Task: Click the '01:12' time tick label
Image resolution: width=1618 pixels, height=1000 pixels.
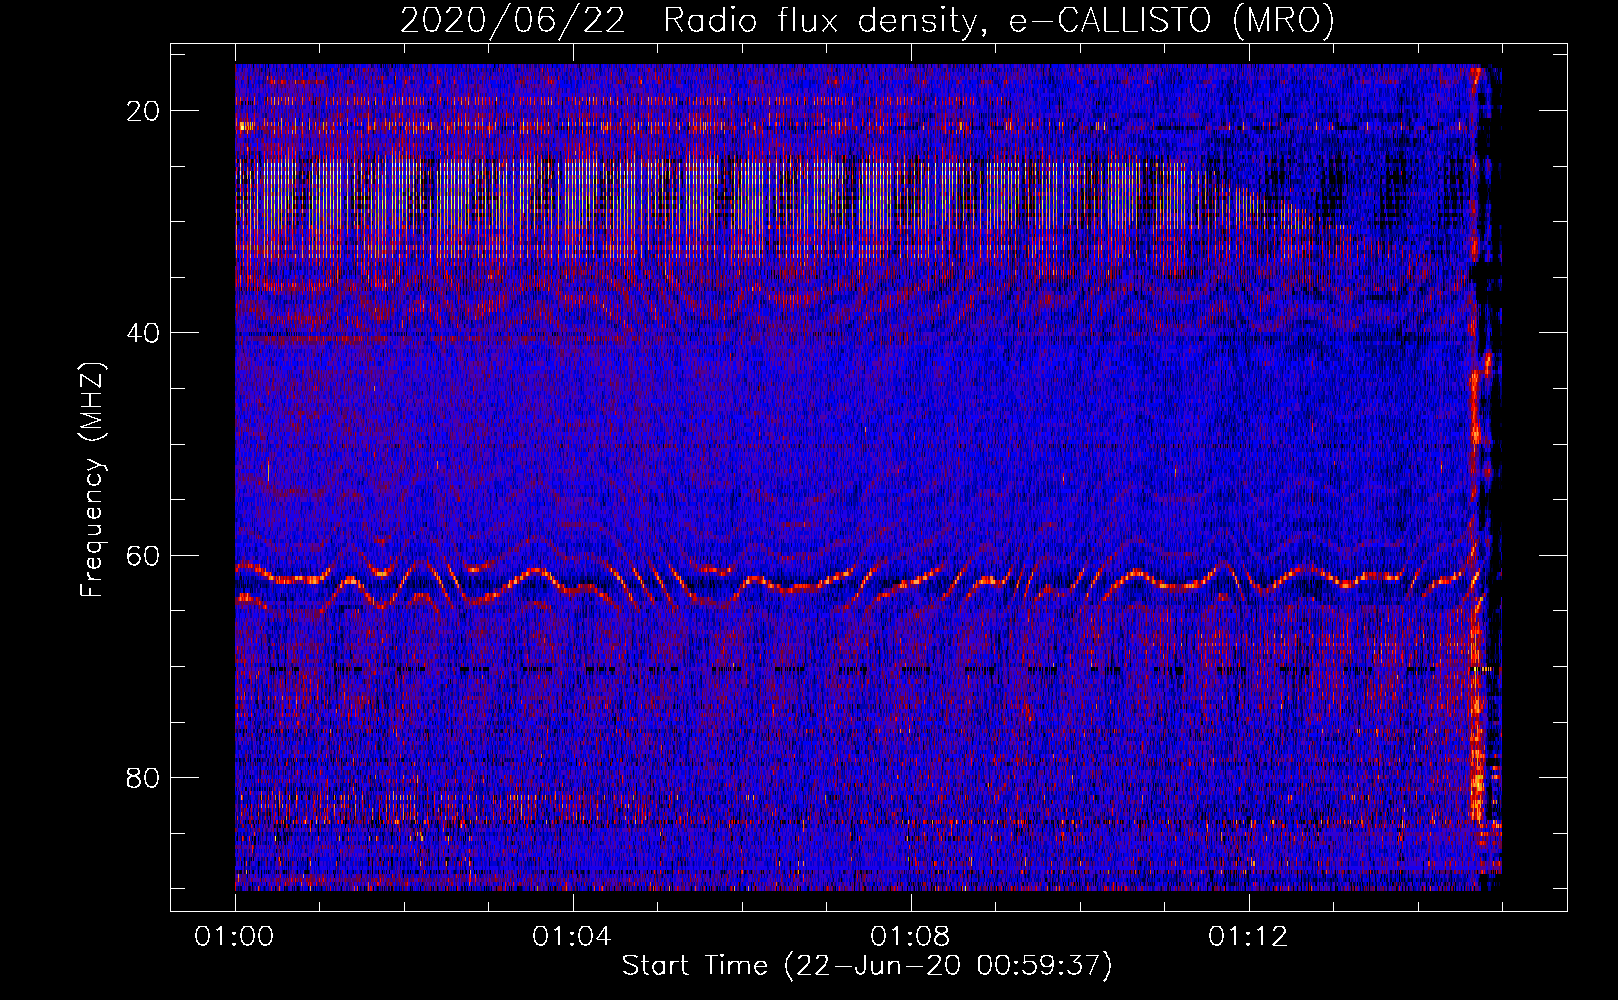Action: point(1248,937)
